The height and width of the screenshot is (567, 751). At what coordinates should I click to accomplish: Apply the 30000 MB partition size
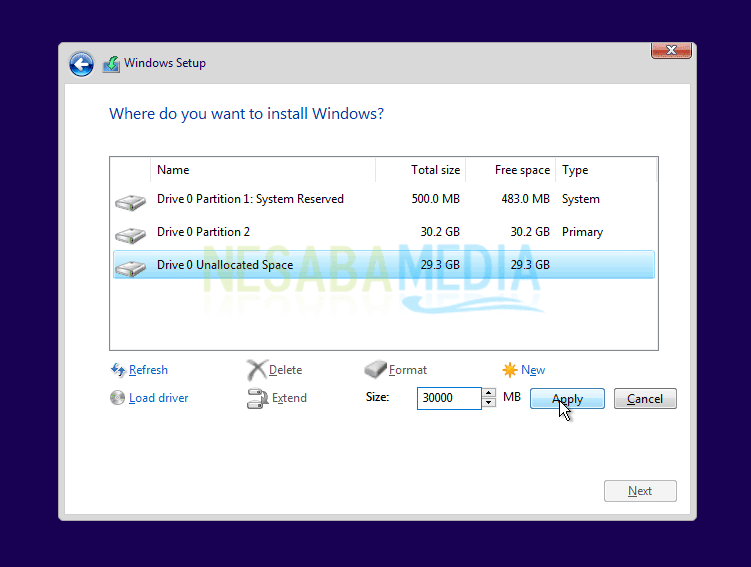tap(567, 398)
